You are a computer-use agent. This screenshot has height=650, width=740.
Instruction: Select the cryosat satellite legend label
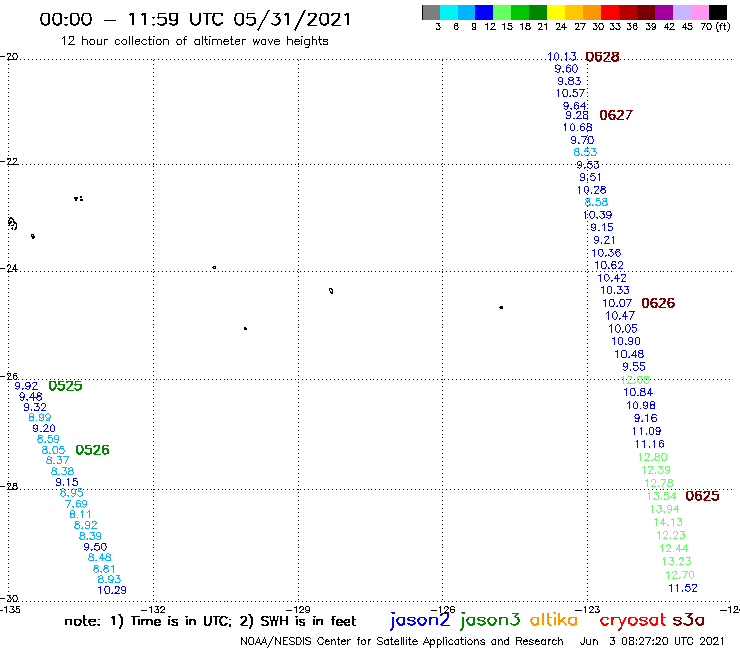click(x=632, y=620)
